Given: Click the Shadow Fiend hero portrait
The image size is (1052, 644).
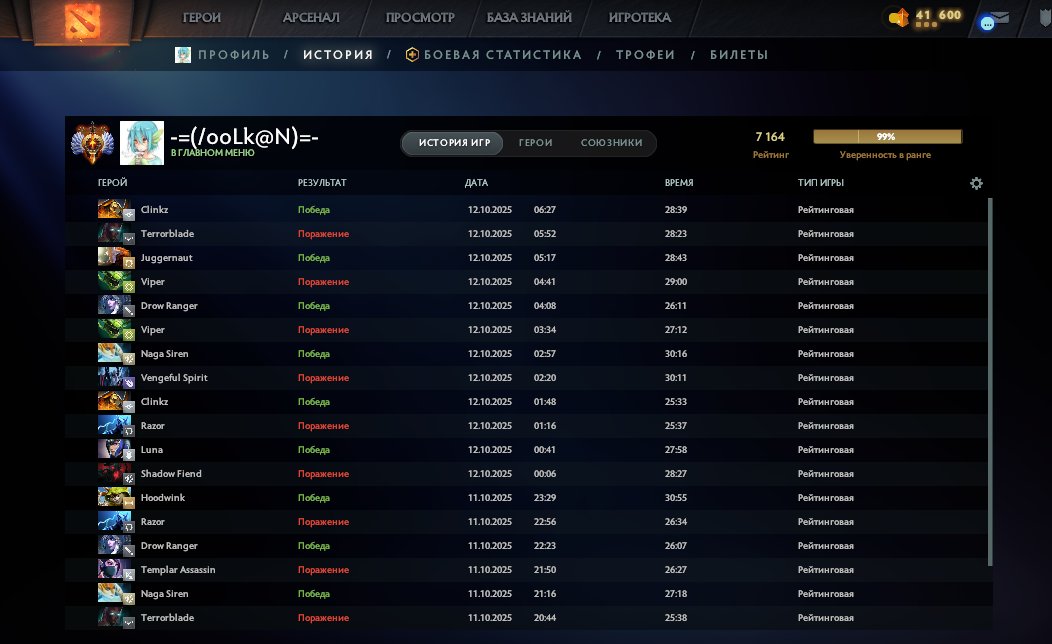Looking at the screenshot, I should pyautogui.click(x=111, y=474).
